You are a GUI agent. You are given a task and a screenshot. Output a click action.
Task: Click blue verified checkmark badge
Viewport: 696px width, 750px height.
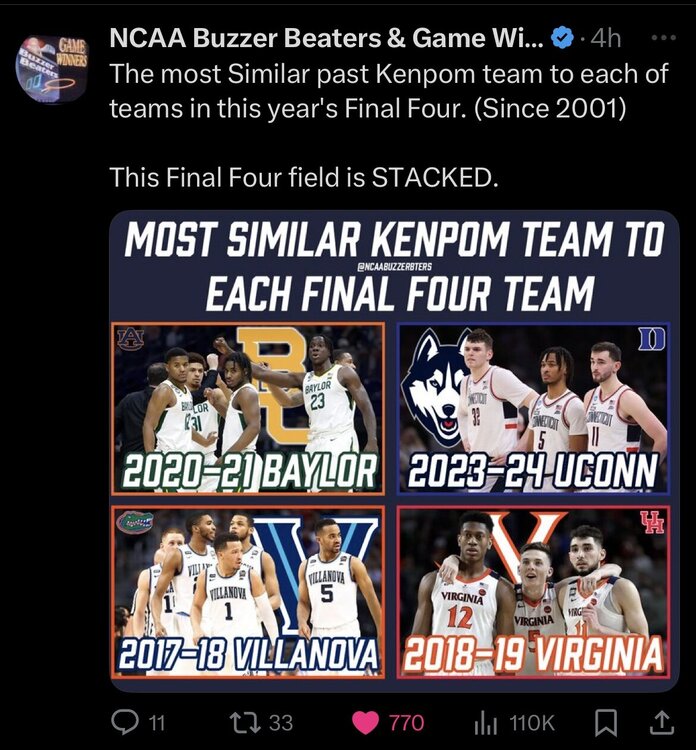click(x=563, y=38)
